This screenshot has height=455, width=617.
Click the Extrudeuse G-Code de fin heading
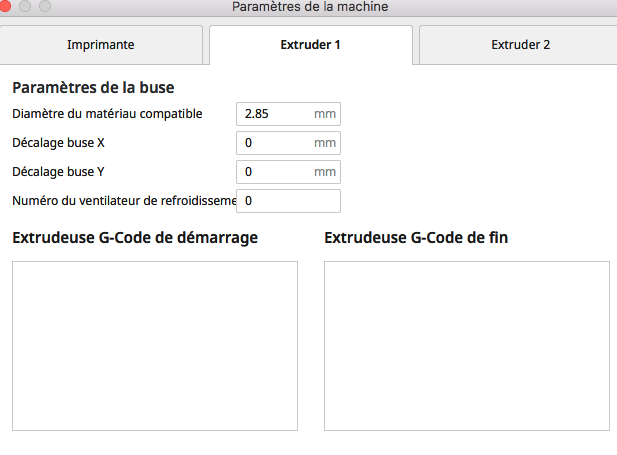point(416,238)
